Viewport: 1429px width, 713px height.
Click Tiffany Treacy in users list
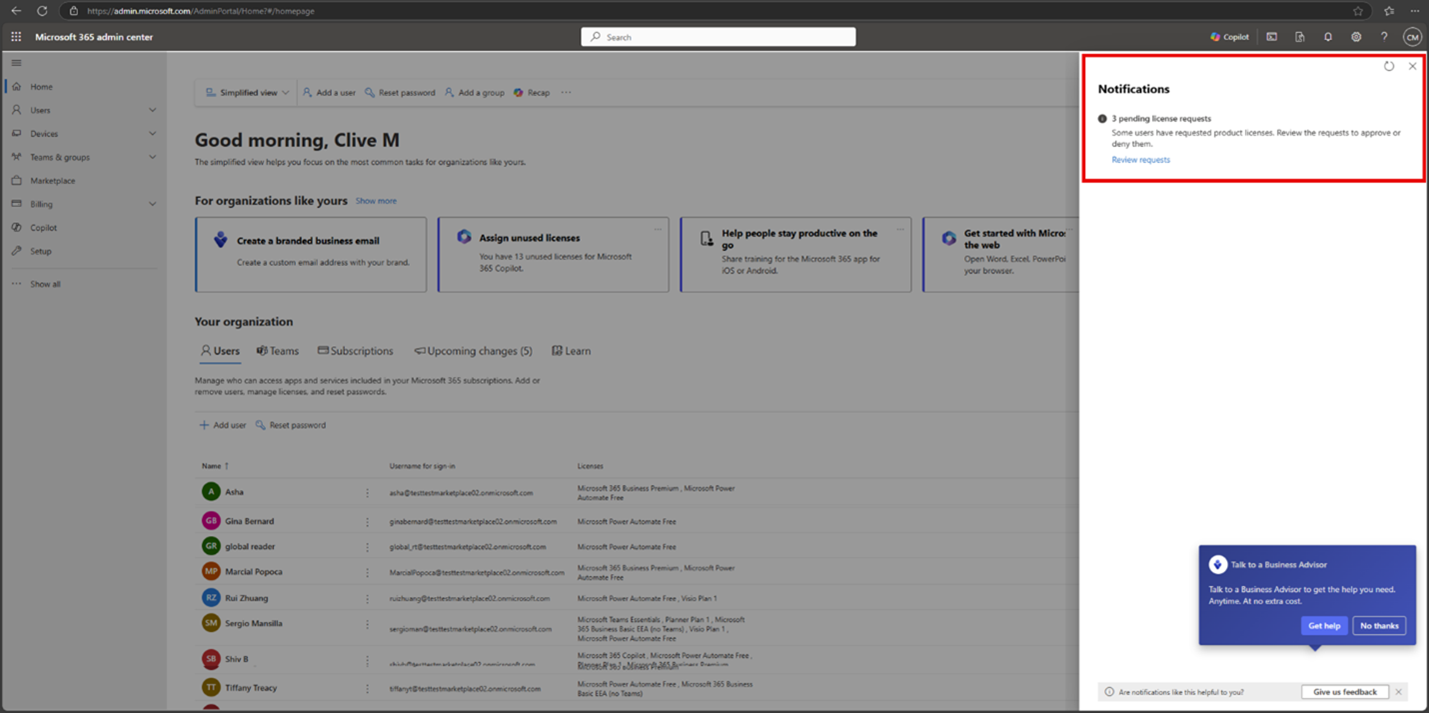click(250, 688)
